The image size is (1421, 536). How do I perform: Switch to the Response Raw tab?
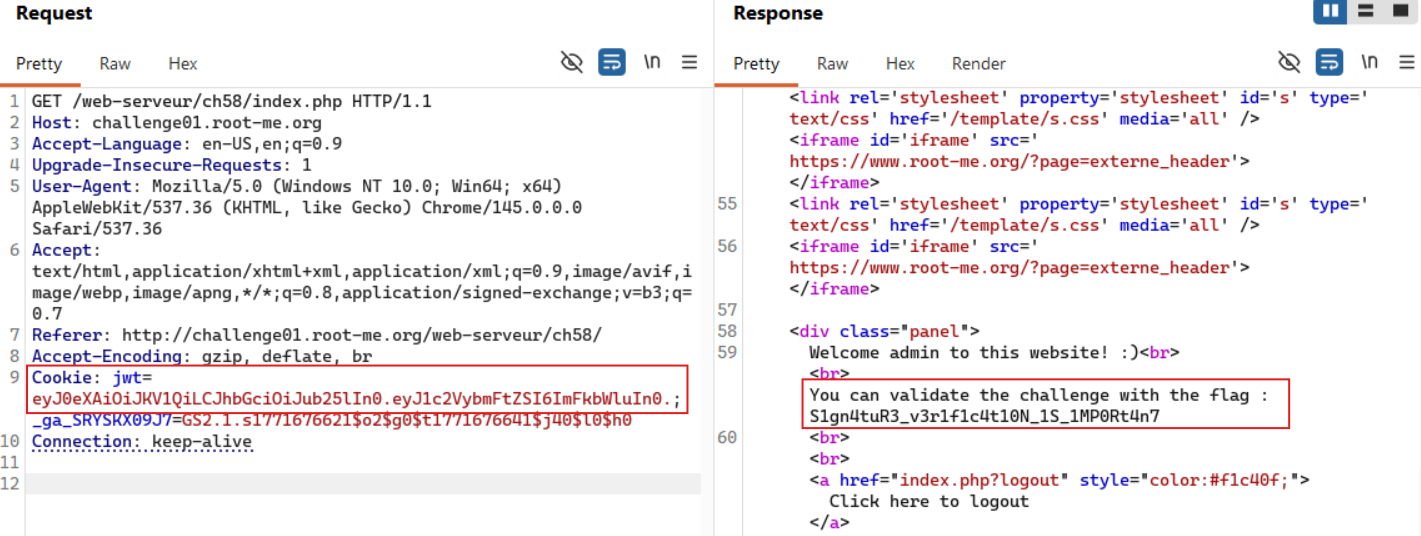832,63
